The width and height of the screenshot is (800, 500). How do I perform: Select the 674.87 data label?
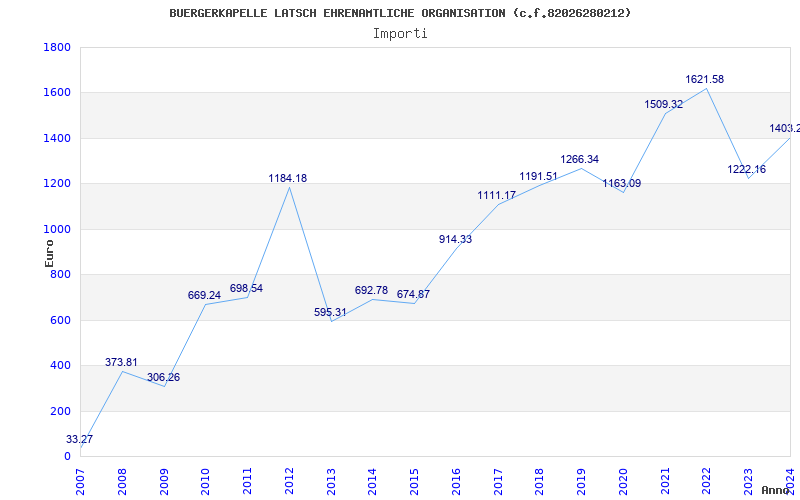pyautogui.click(x=413, y=294)
